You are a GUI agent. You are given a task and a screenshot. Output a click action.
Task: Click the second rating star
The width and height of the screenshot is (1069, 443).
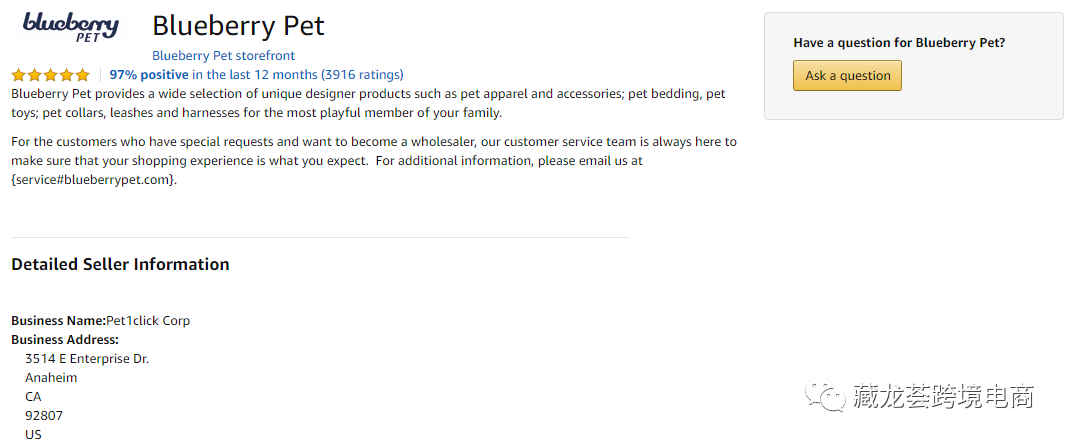(34, 75)
